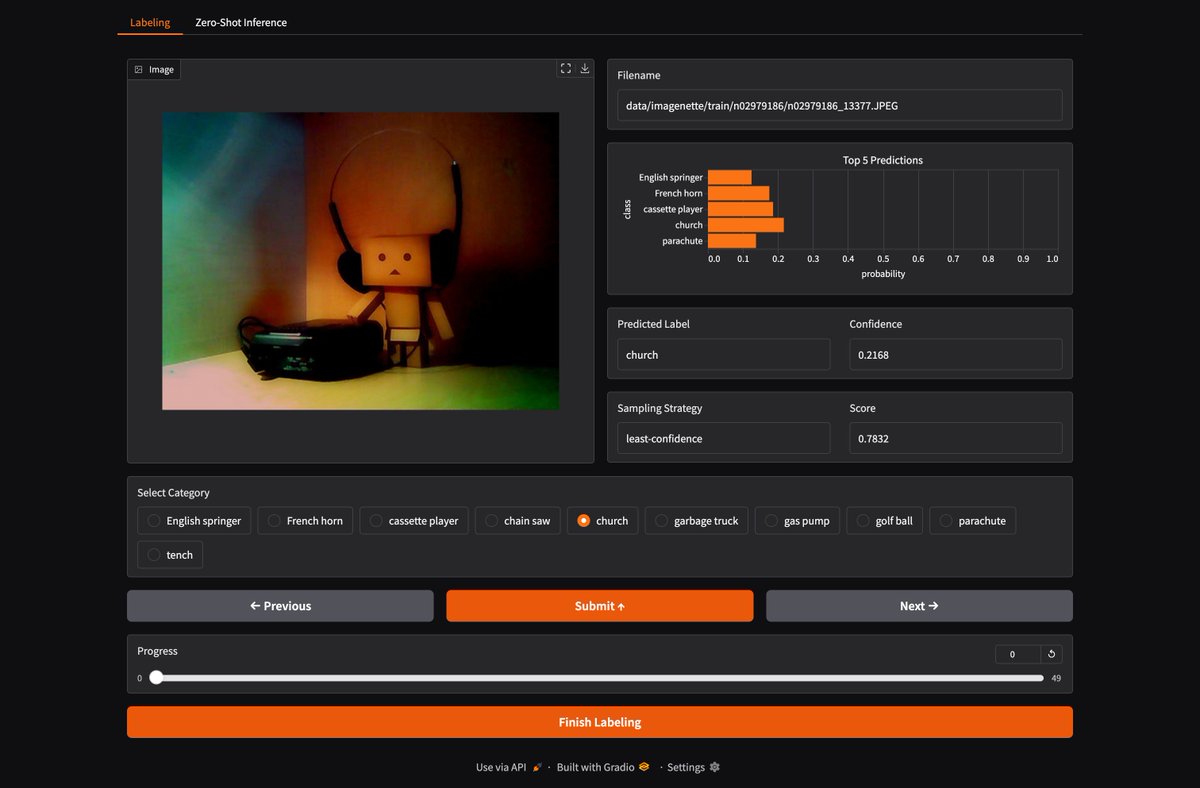Reset the progress number with the undo icon
The image size is (1200, 788).
pyautogui.click(x=1051, y=654)
